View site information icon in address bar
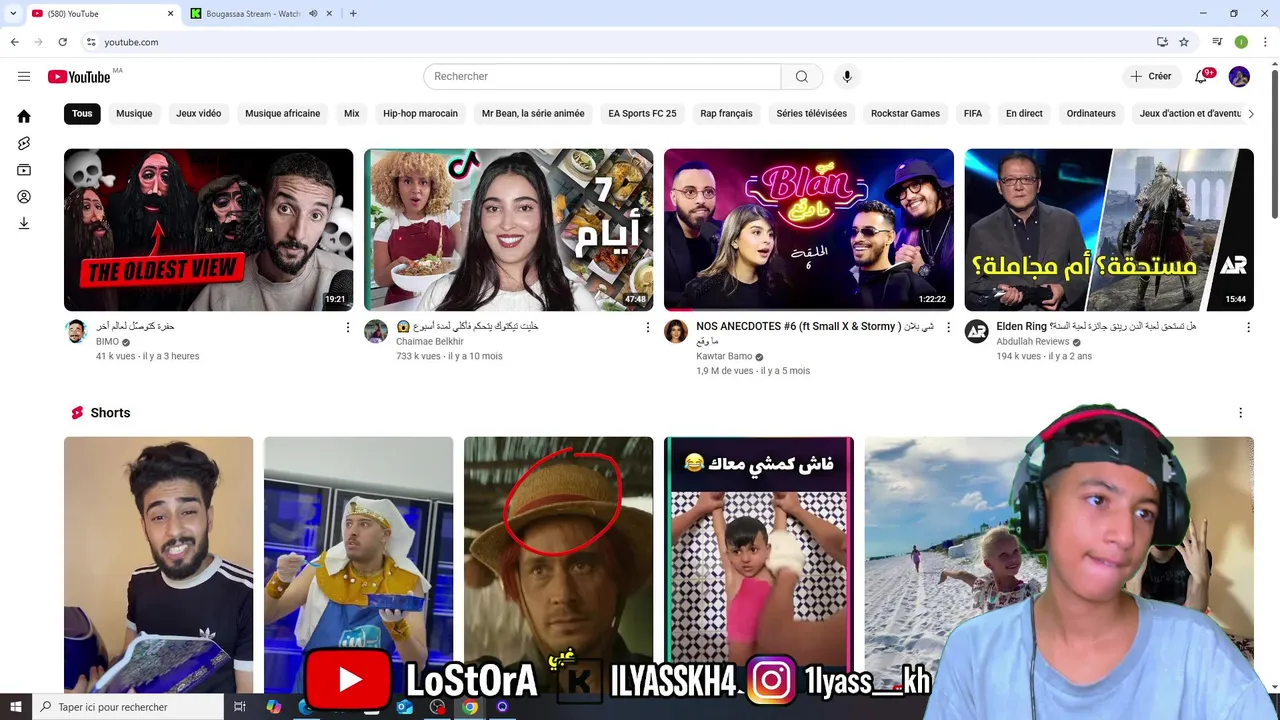 pos(91,42)
